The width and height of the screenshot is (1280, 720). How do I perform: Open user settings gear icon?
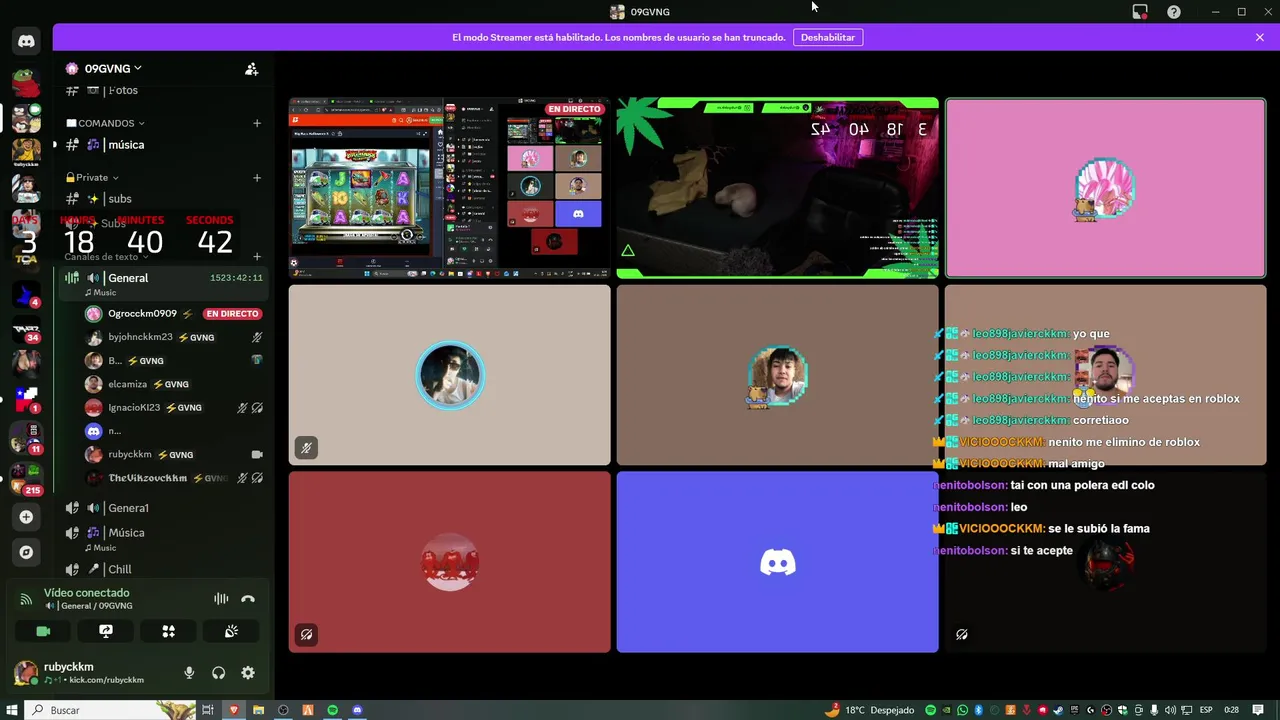248,673
